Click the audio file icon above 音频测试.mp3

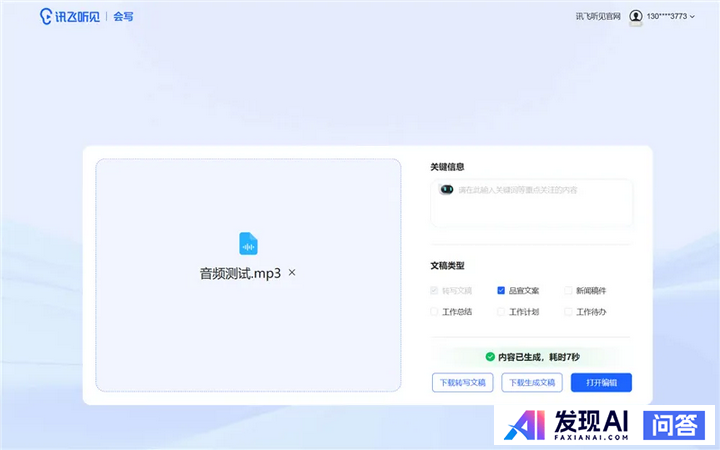(x=248, y=243)
